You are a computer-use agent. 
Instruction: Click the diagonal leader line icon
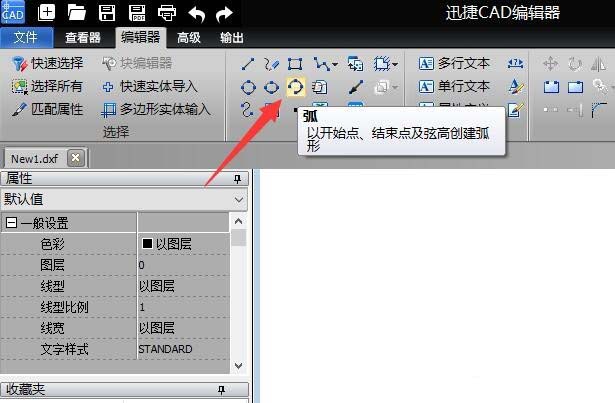pos(355,87)
